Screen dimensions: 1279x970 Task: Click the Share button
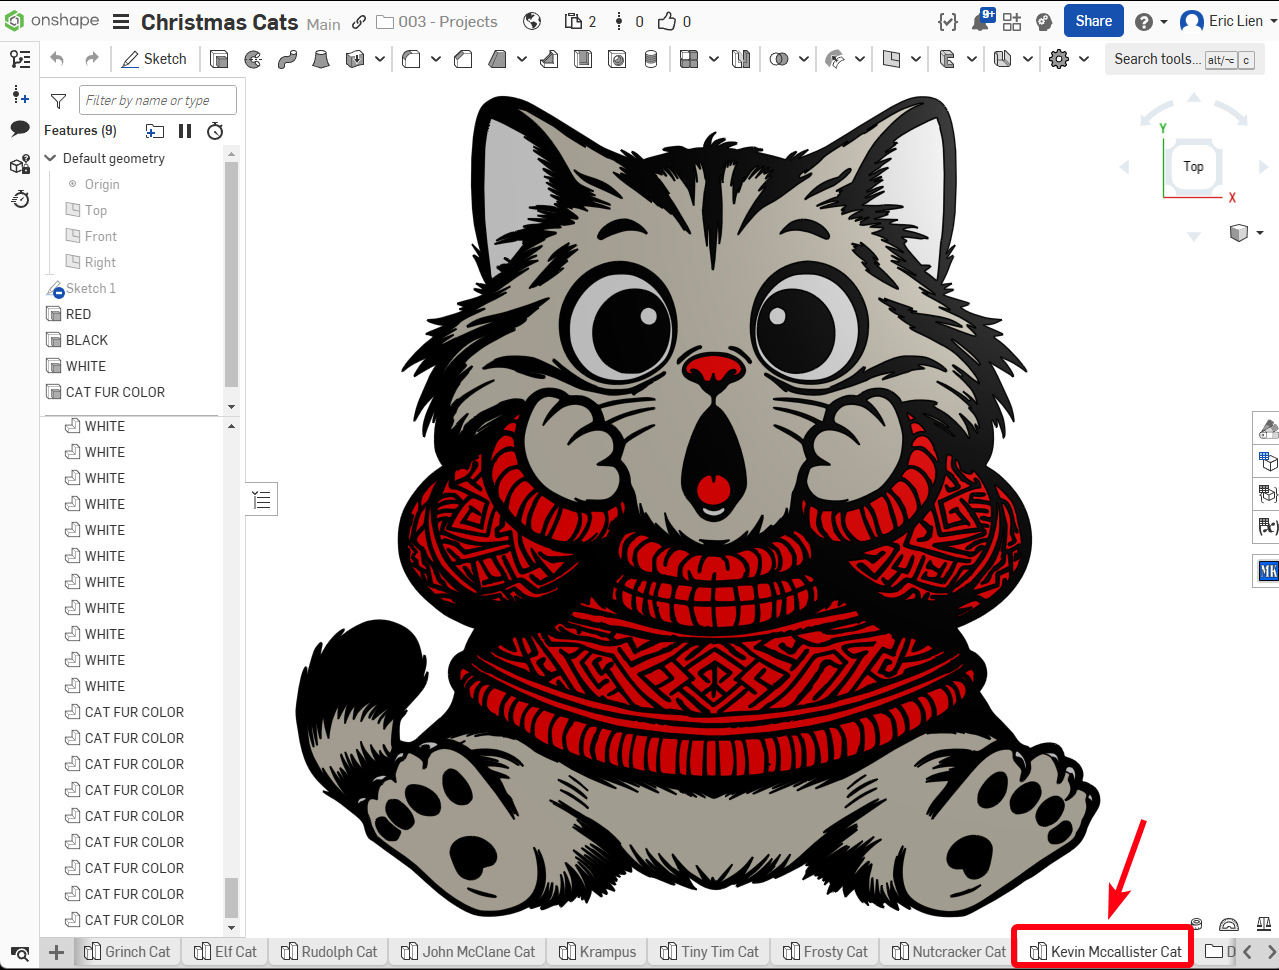point(1093,21)
